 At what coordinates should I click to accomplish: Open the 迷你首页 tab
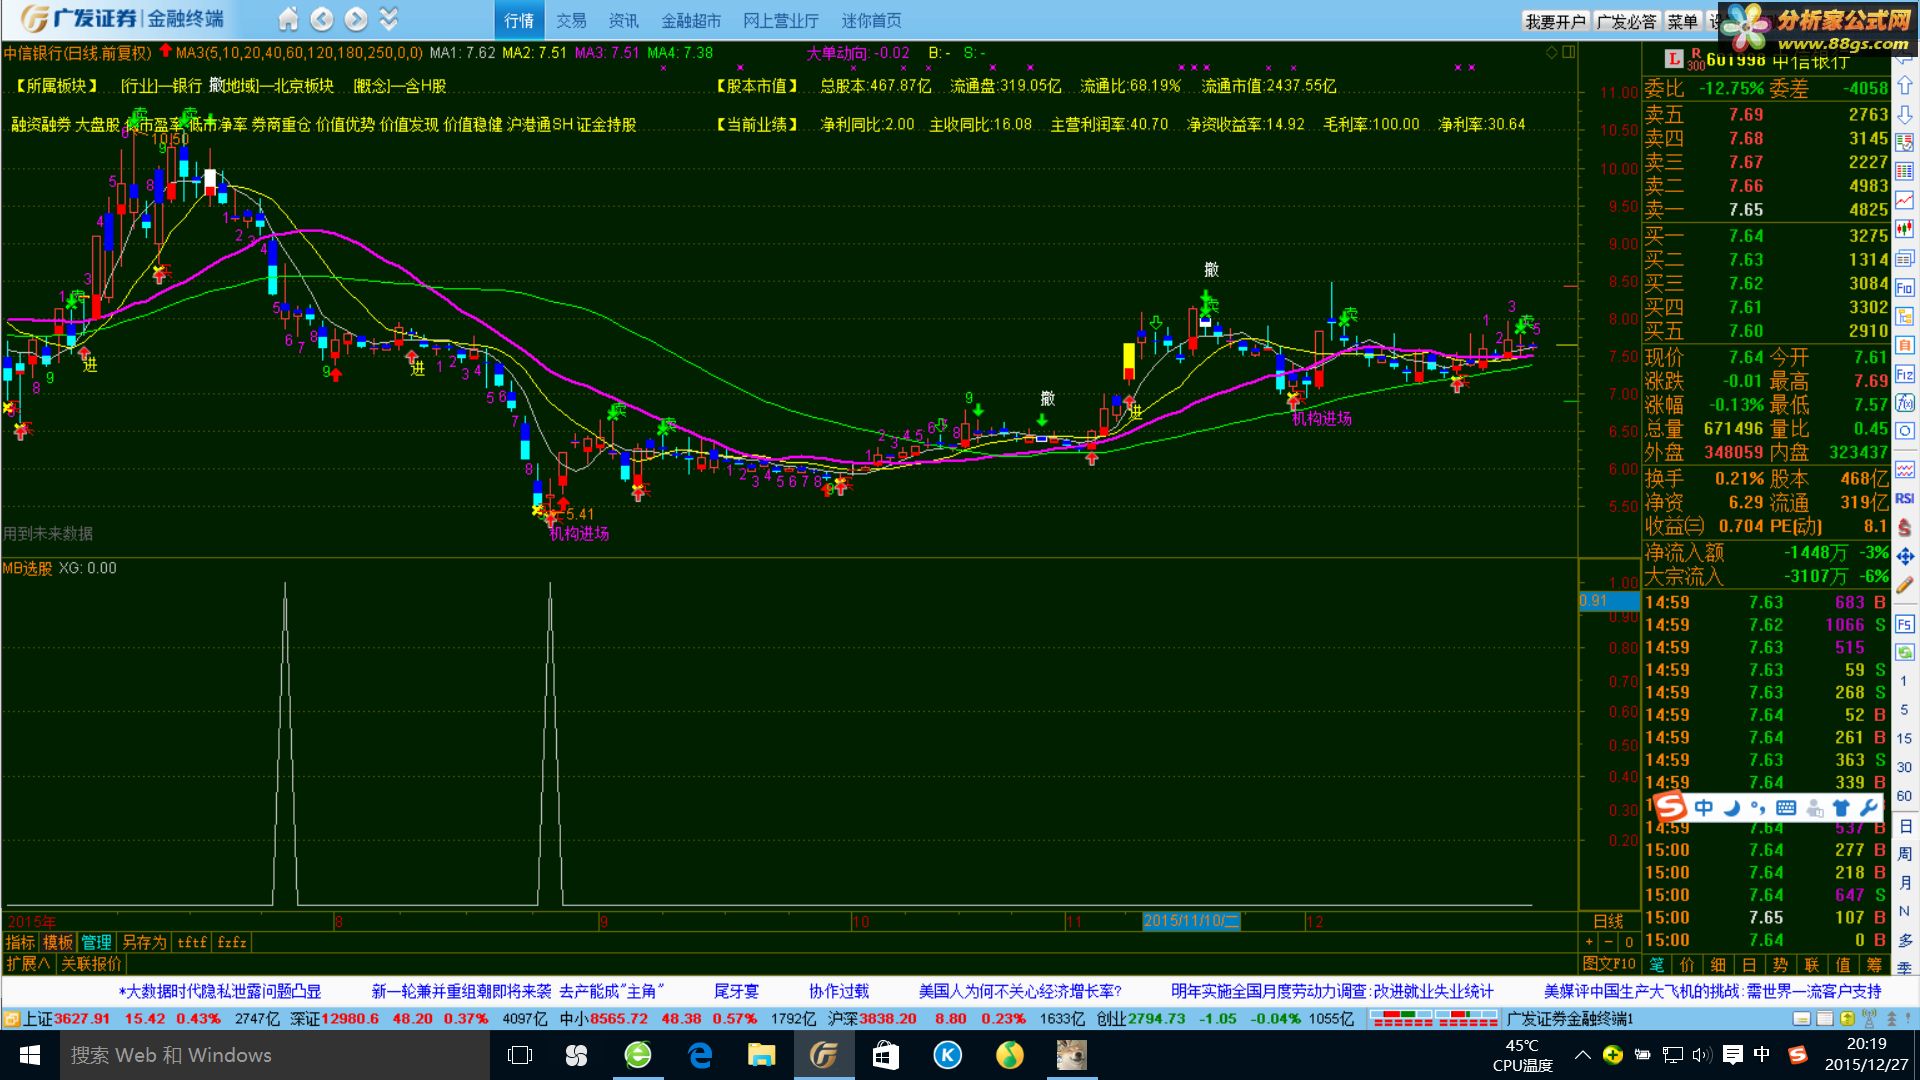(x=871, y=20)
